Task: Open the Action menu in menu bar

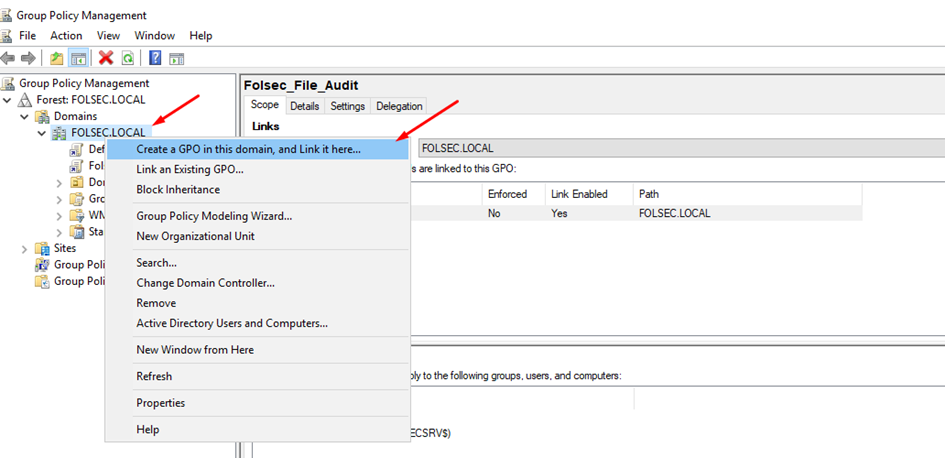Action: 66,35
